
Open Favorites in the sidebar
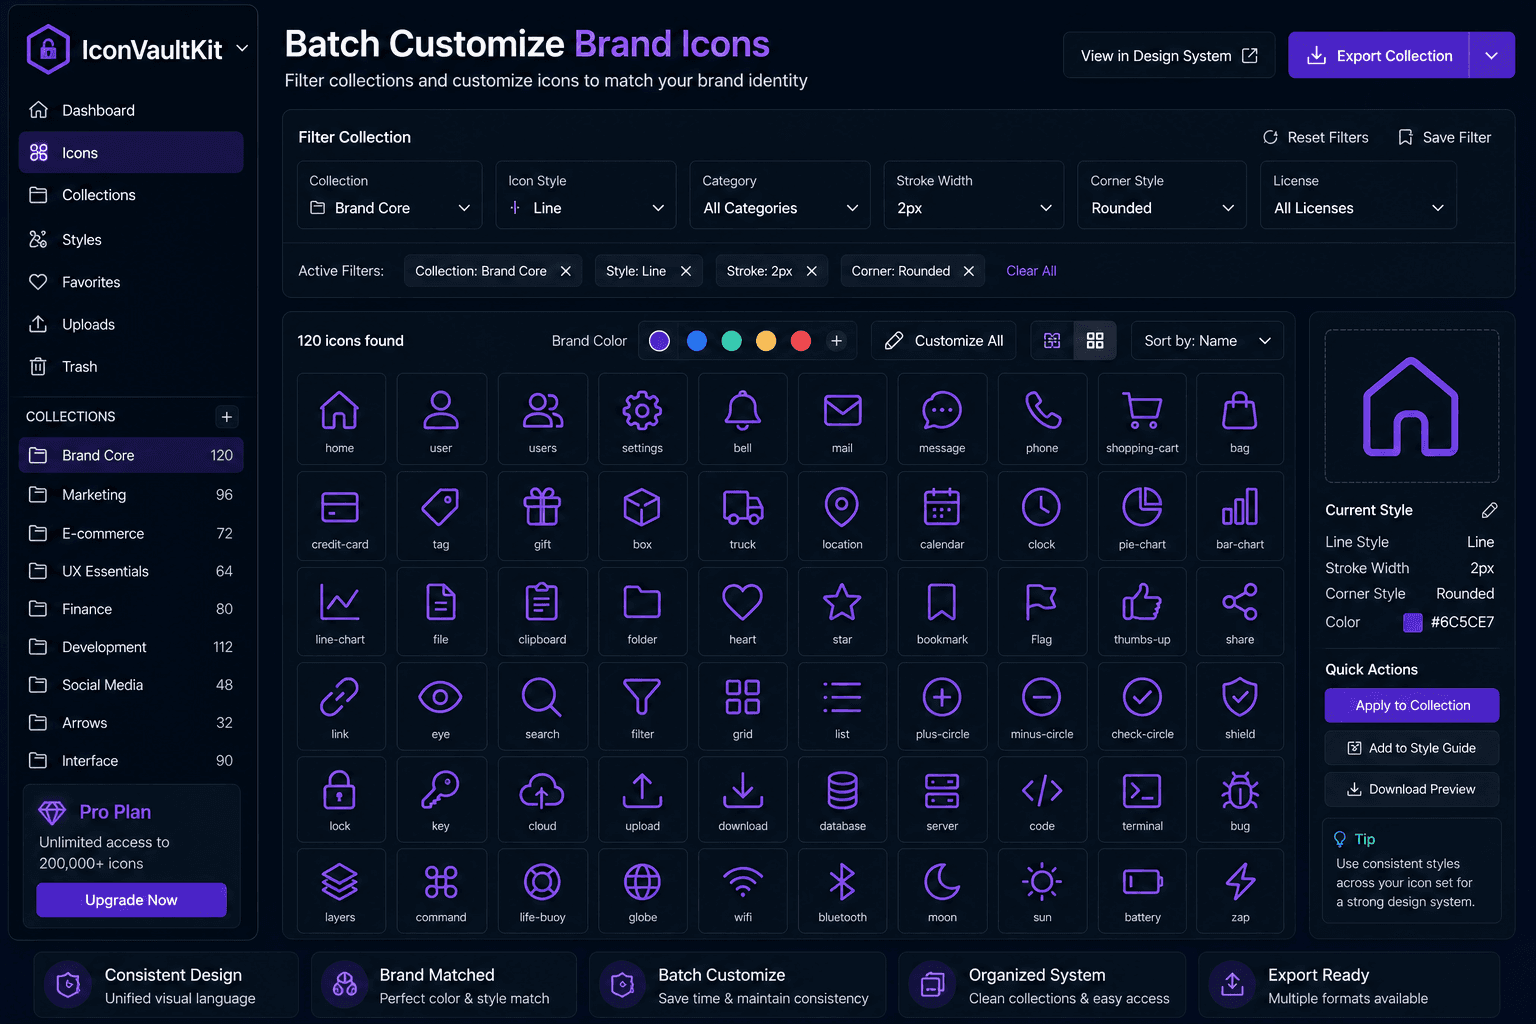(131, 282)
